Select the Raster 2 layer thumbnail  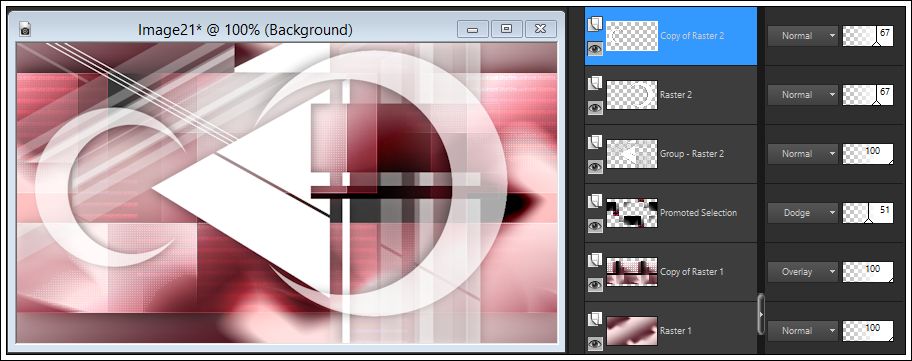click(632, 95)
